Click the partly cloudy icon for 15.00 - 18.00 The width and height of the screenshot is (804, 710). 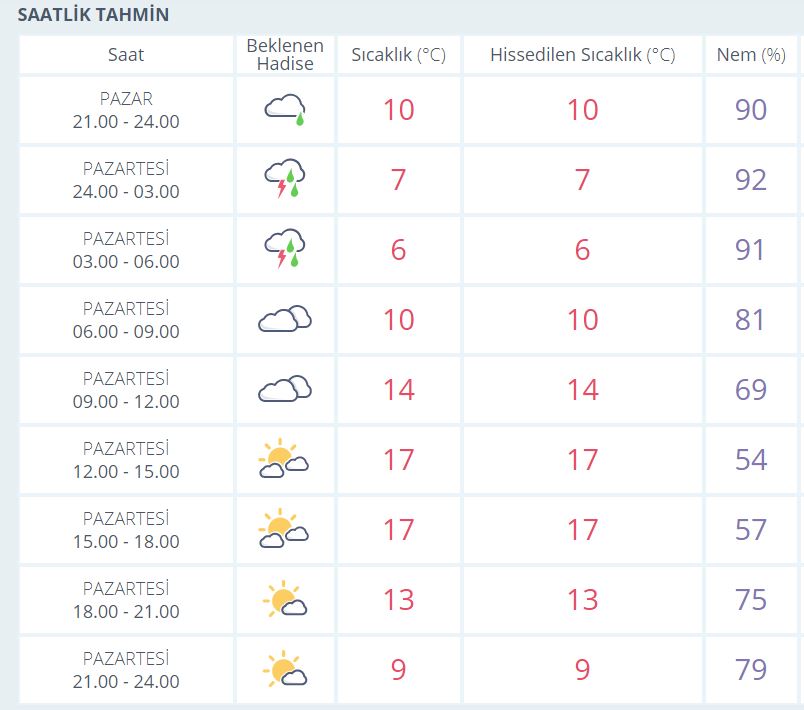point(284,528)
